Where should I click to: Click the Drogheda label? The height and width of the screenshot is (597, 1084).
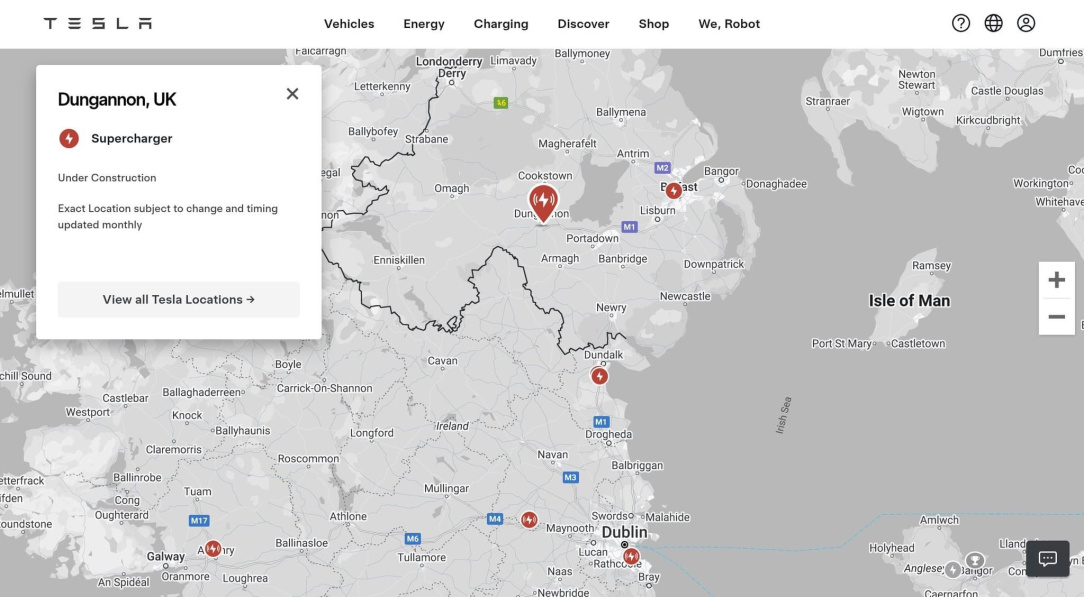point(608,435)
